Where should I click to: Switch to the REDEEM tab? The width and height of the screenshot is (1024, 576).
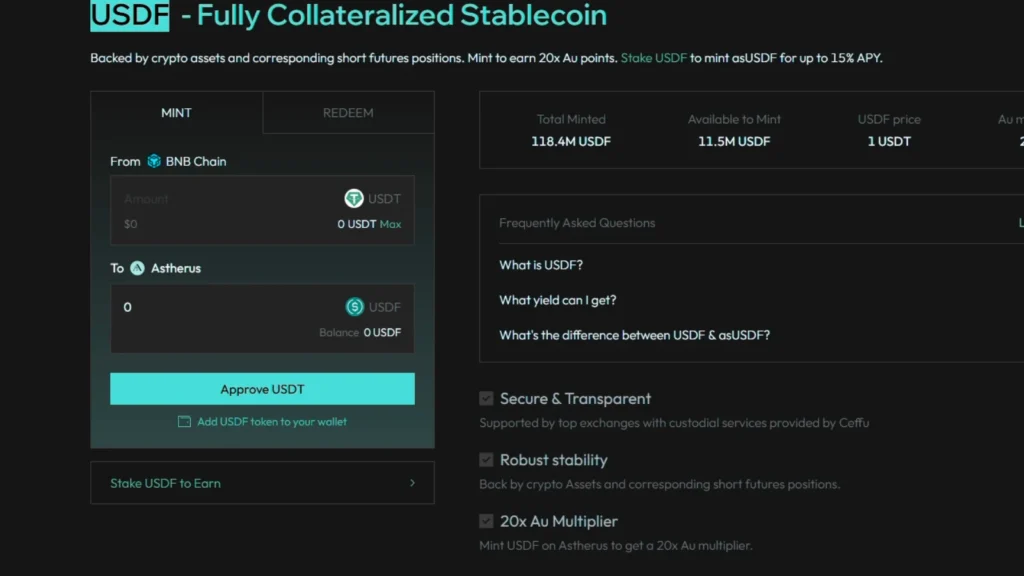pyautogui.click(x=348, y=113)
